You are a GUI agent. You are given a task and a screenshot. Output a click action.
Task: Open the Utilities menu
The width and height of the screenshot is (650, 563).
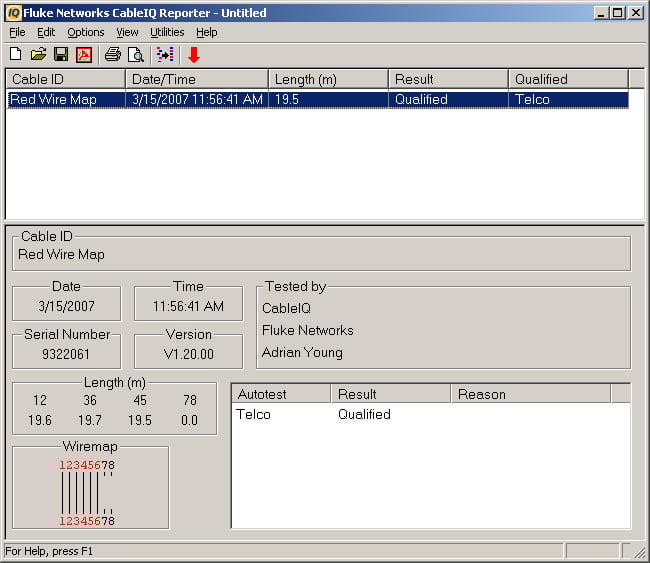click(x=167, y=32)
